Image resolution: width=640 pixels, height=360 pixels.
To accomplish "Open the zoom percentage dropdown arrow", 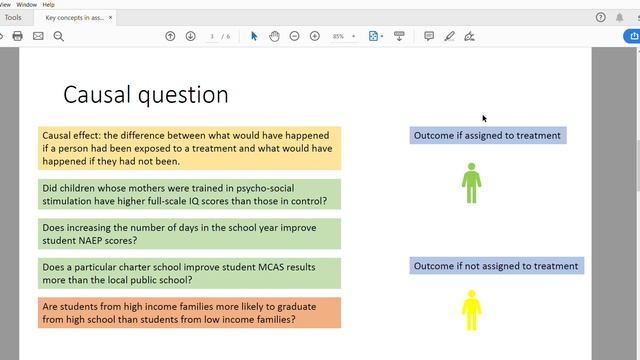I will 353,36.
